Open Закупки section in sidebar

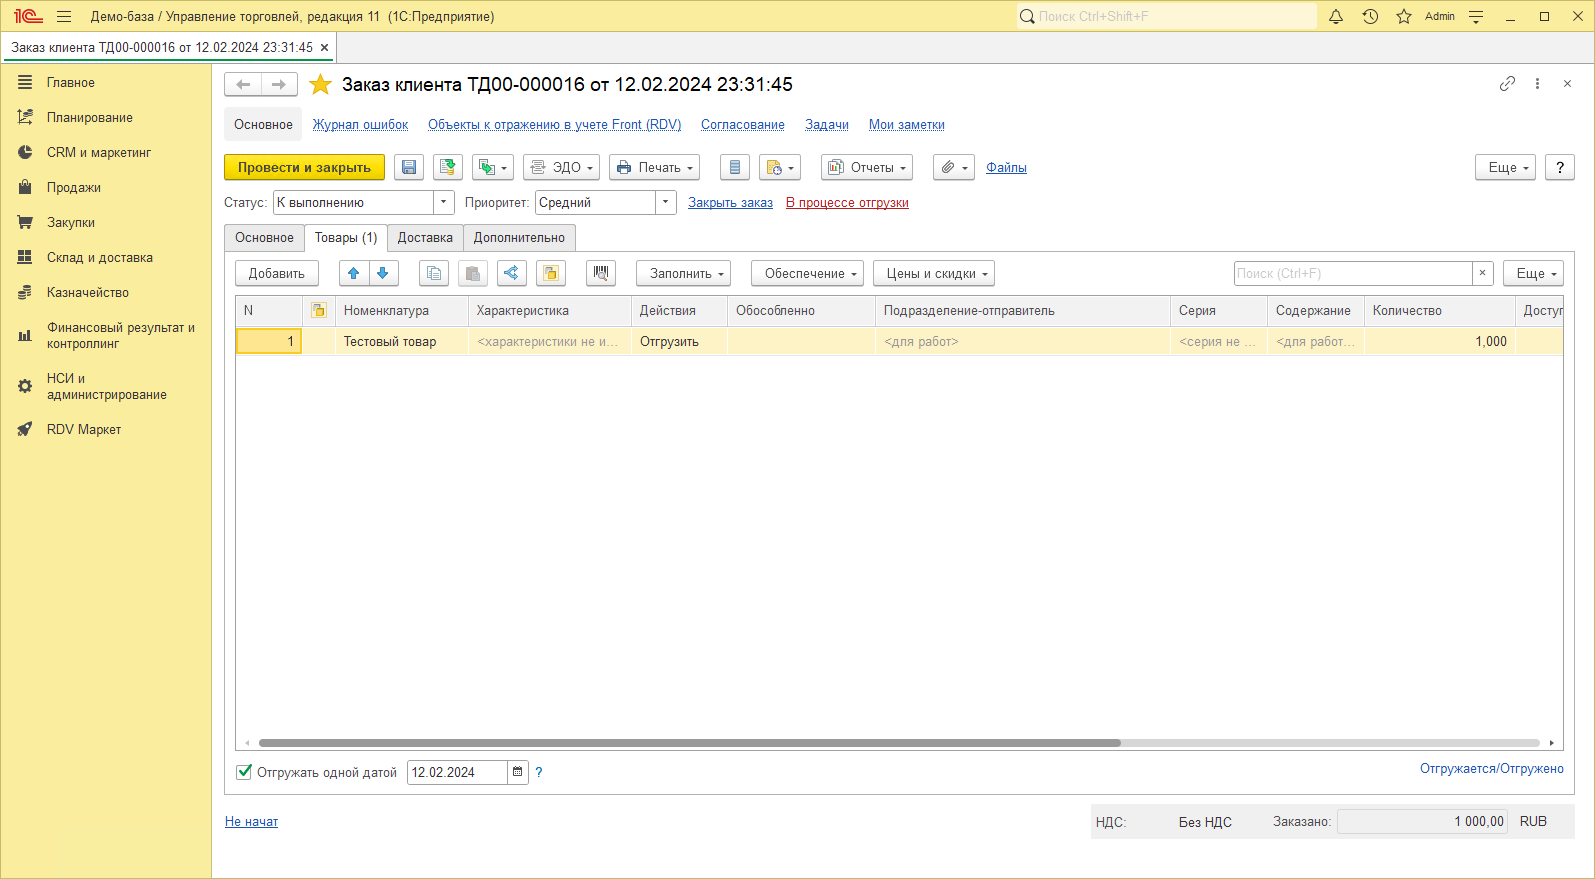coord(70,223)
